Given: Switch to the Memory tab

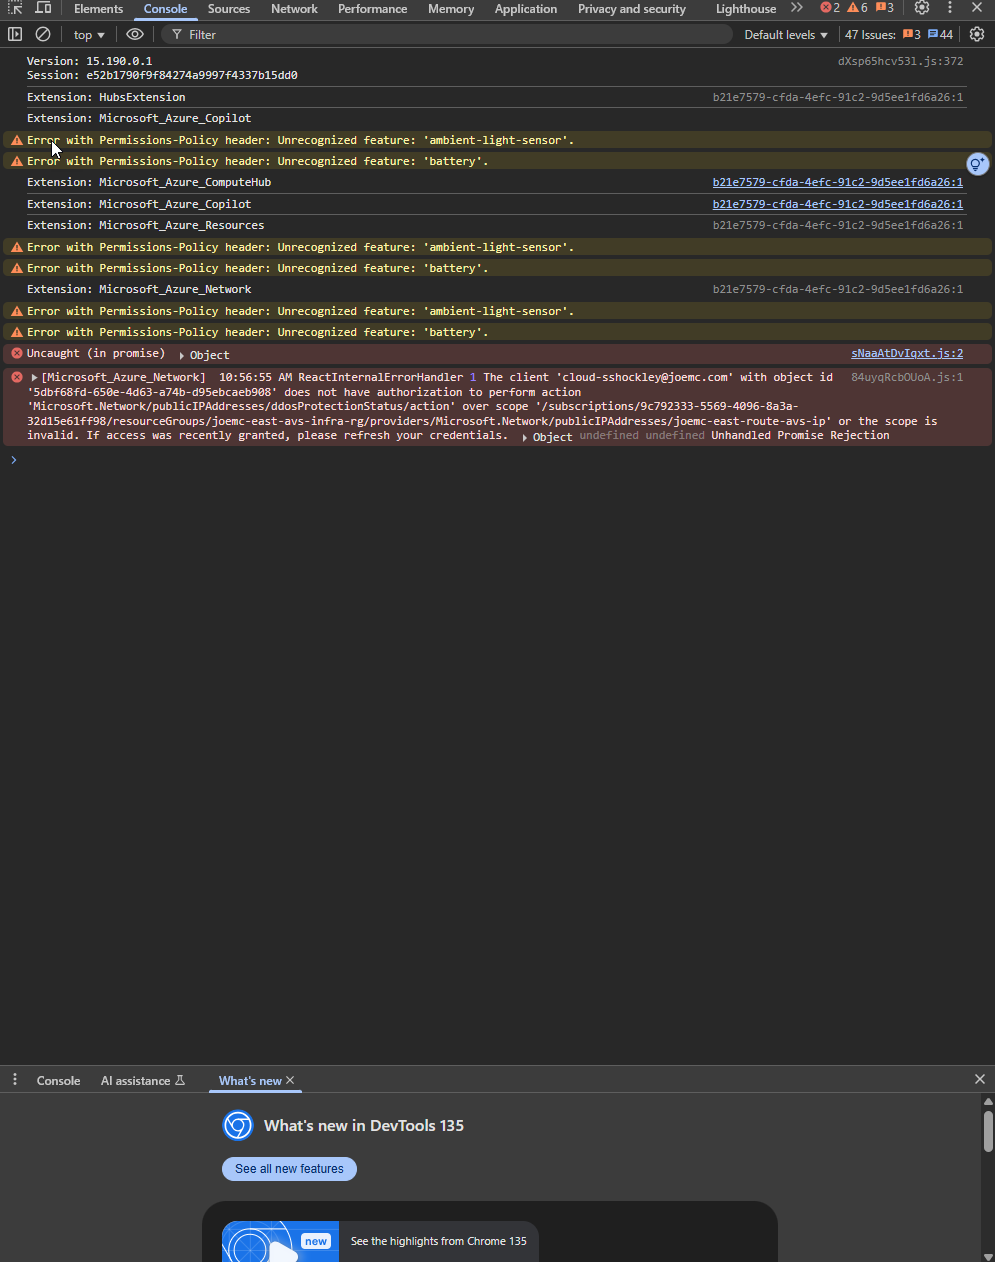Looking at the screenshot, I should point(451,8).
